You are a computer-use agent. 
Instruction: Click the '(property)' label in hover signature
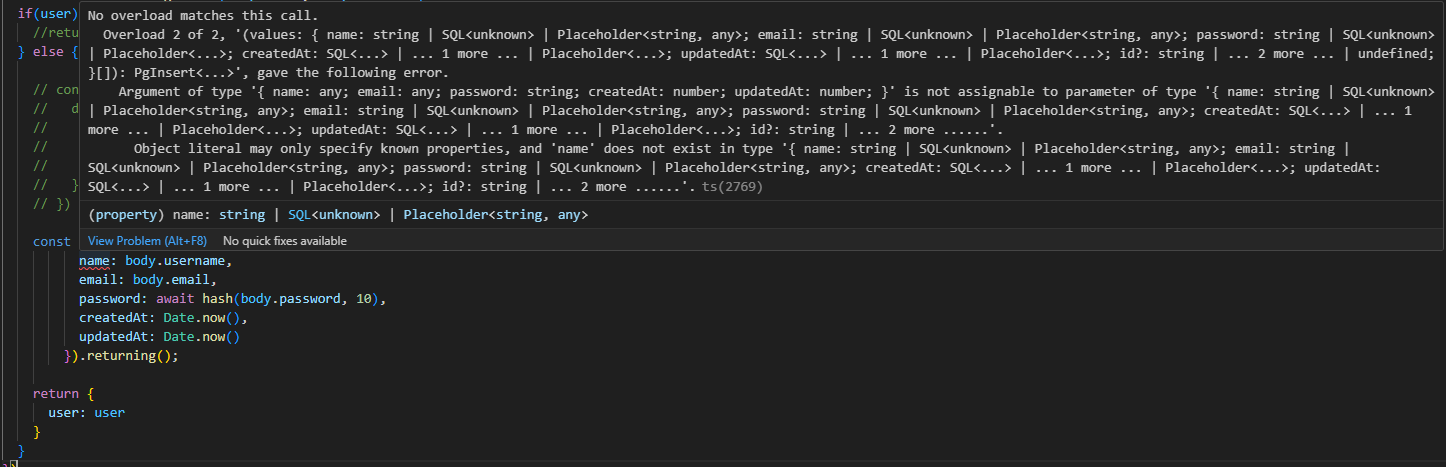[x=125, y=215]
